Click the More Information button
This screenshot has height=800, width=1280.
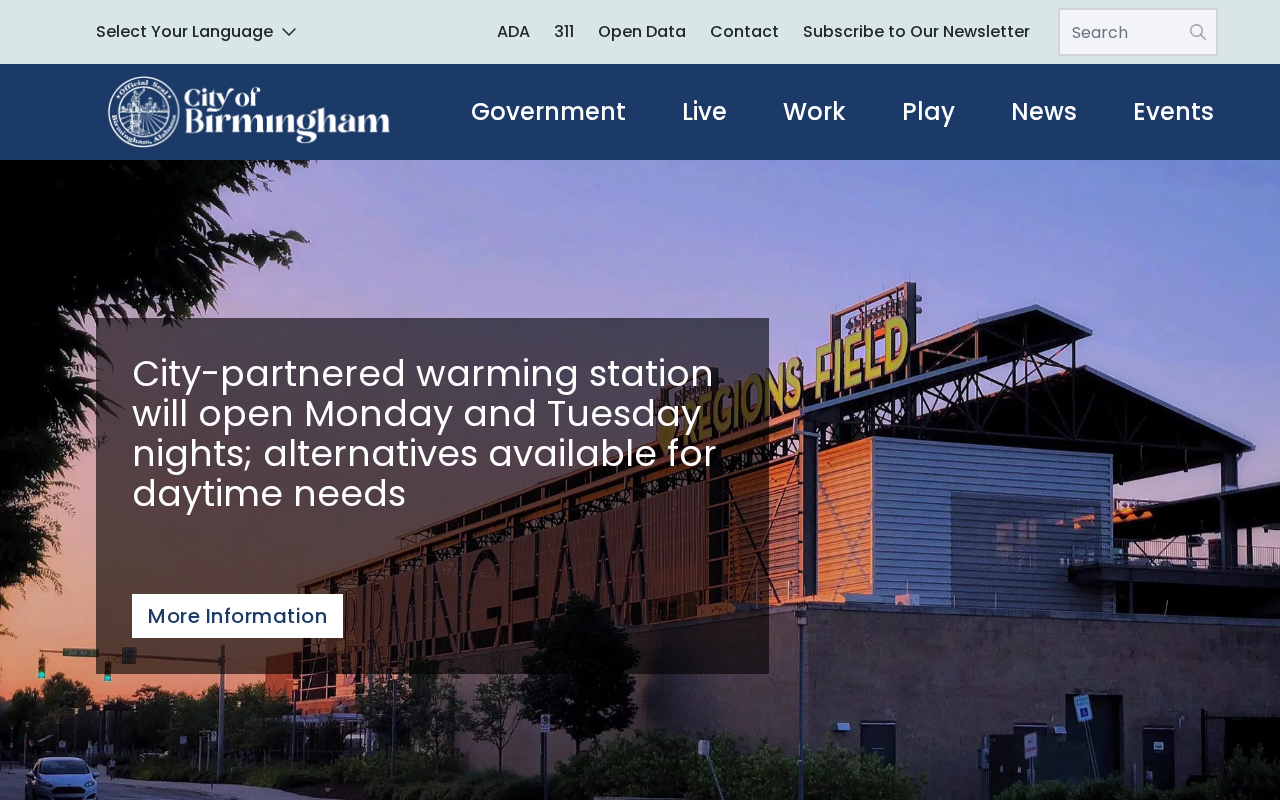coord(237,616)
